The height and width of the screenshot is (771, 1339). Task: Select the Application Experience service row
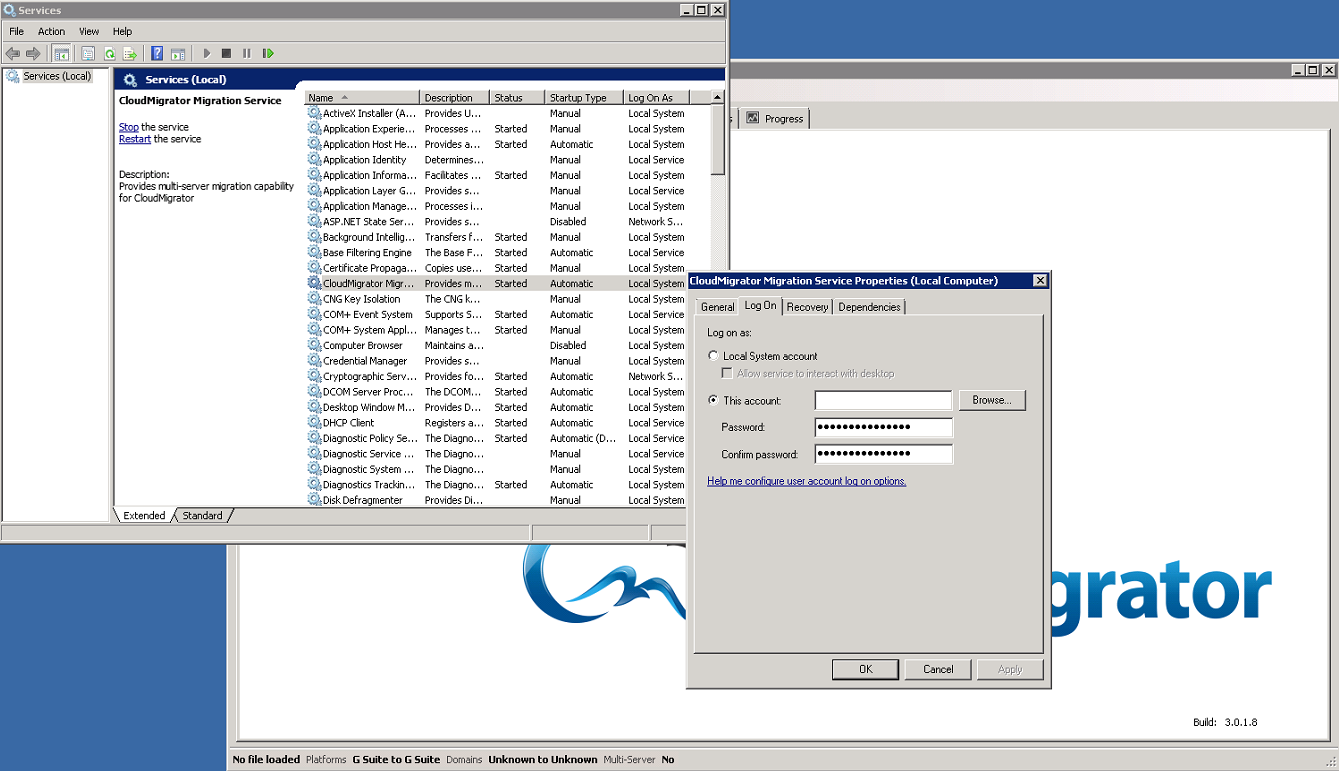click(x=508, y=129)
